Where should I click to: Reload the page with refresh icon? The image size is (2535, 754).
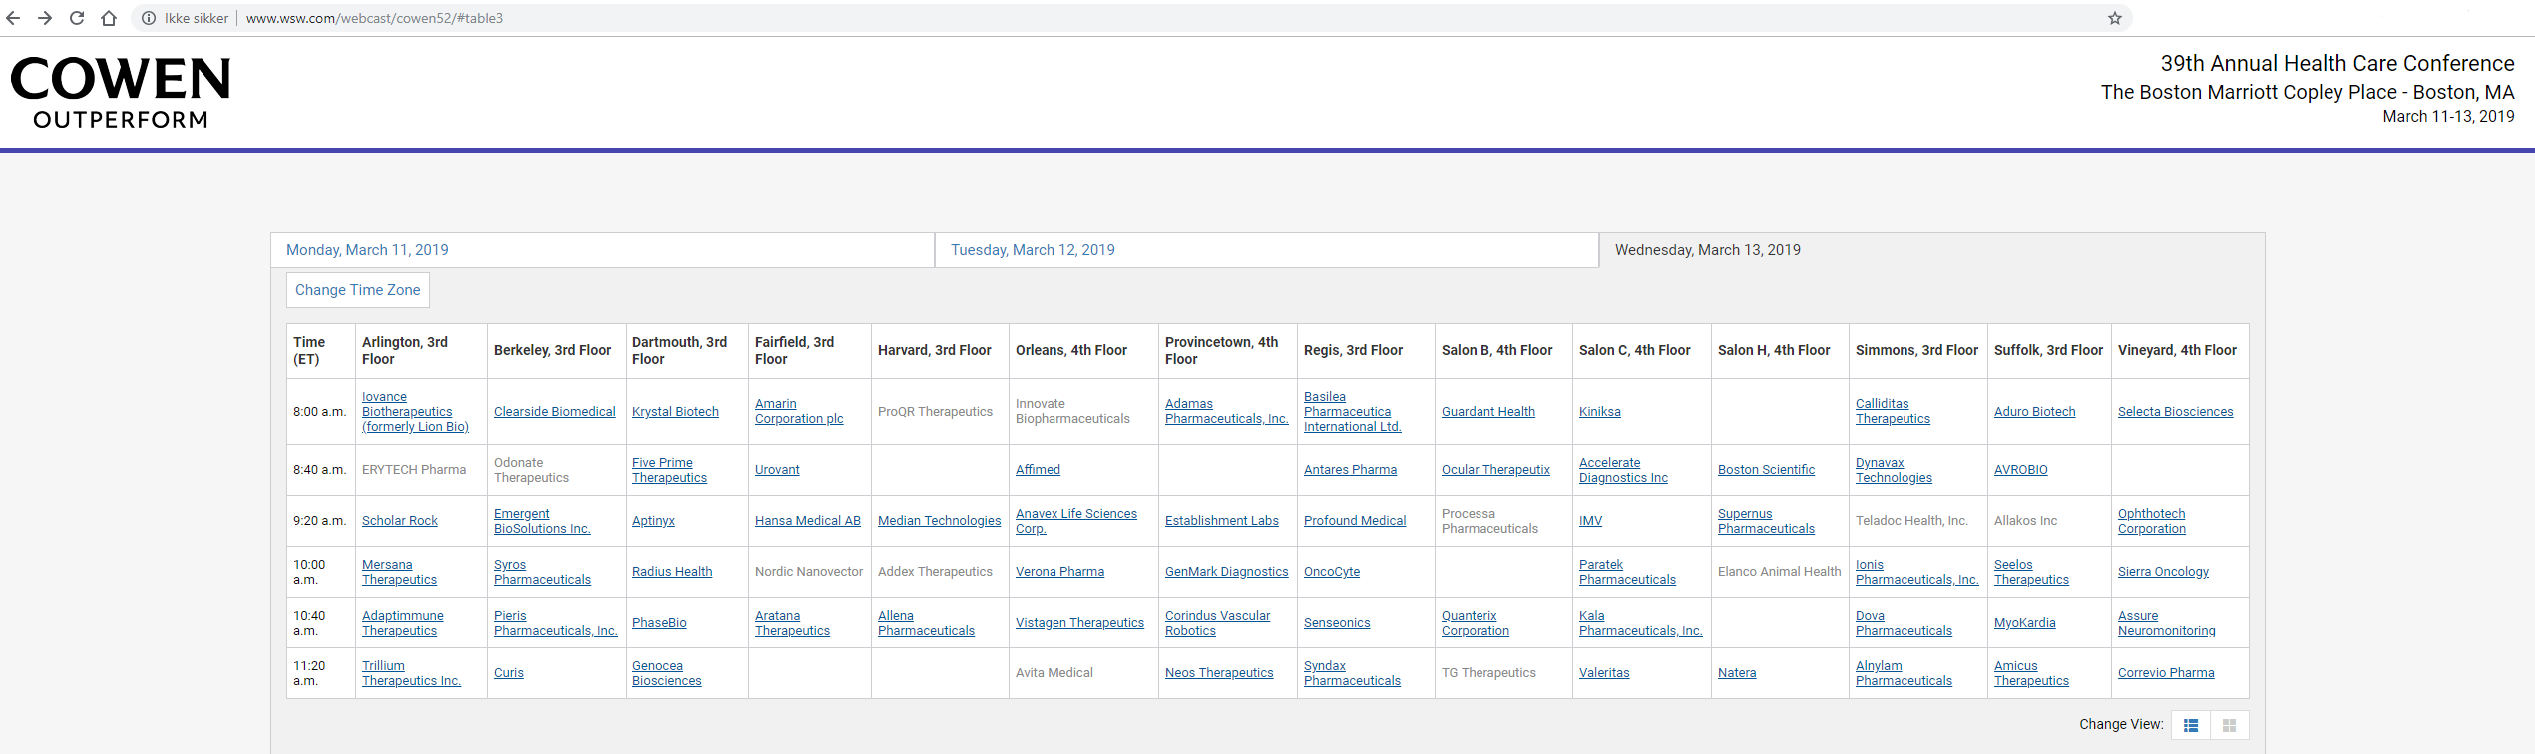tap(77, 18)
